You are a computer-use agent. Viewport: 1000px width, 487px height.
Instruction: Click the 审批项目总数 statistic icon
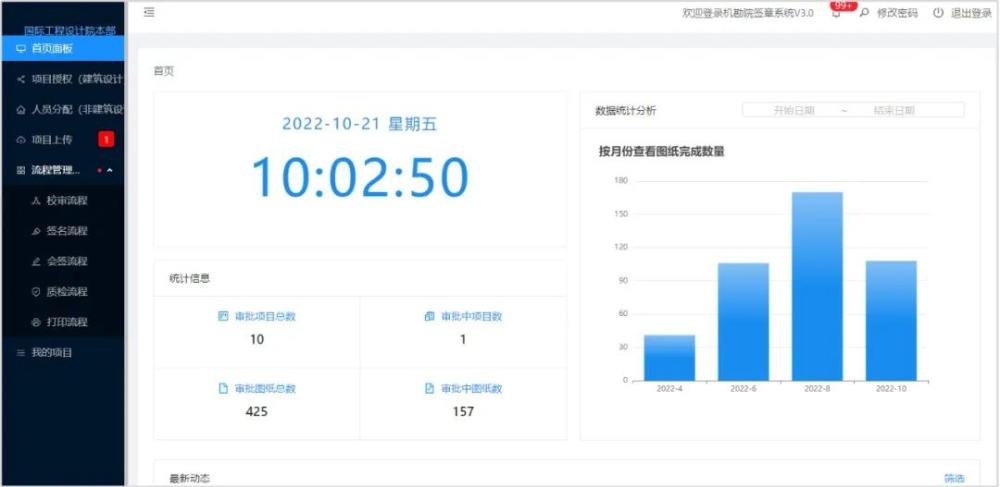coord(223,316)
